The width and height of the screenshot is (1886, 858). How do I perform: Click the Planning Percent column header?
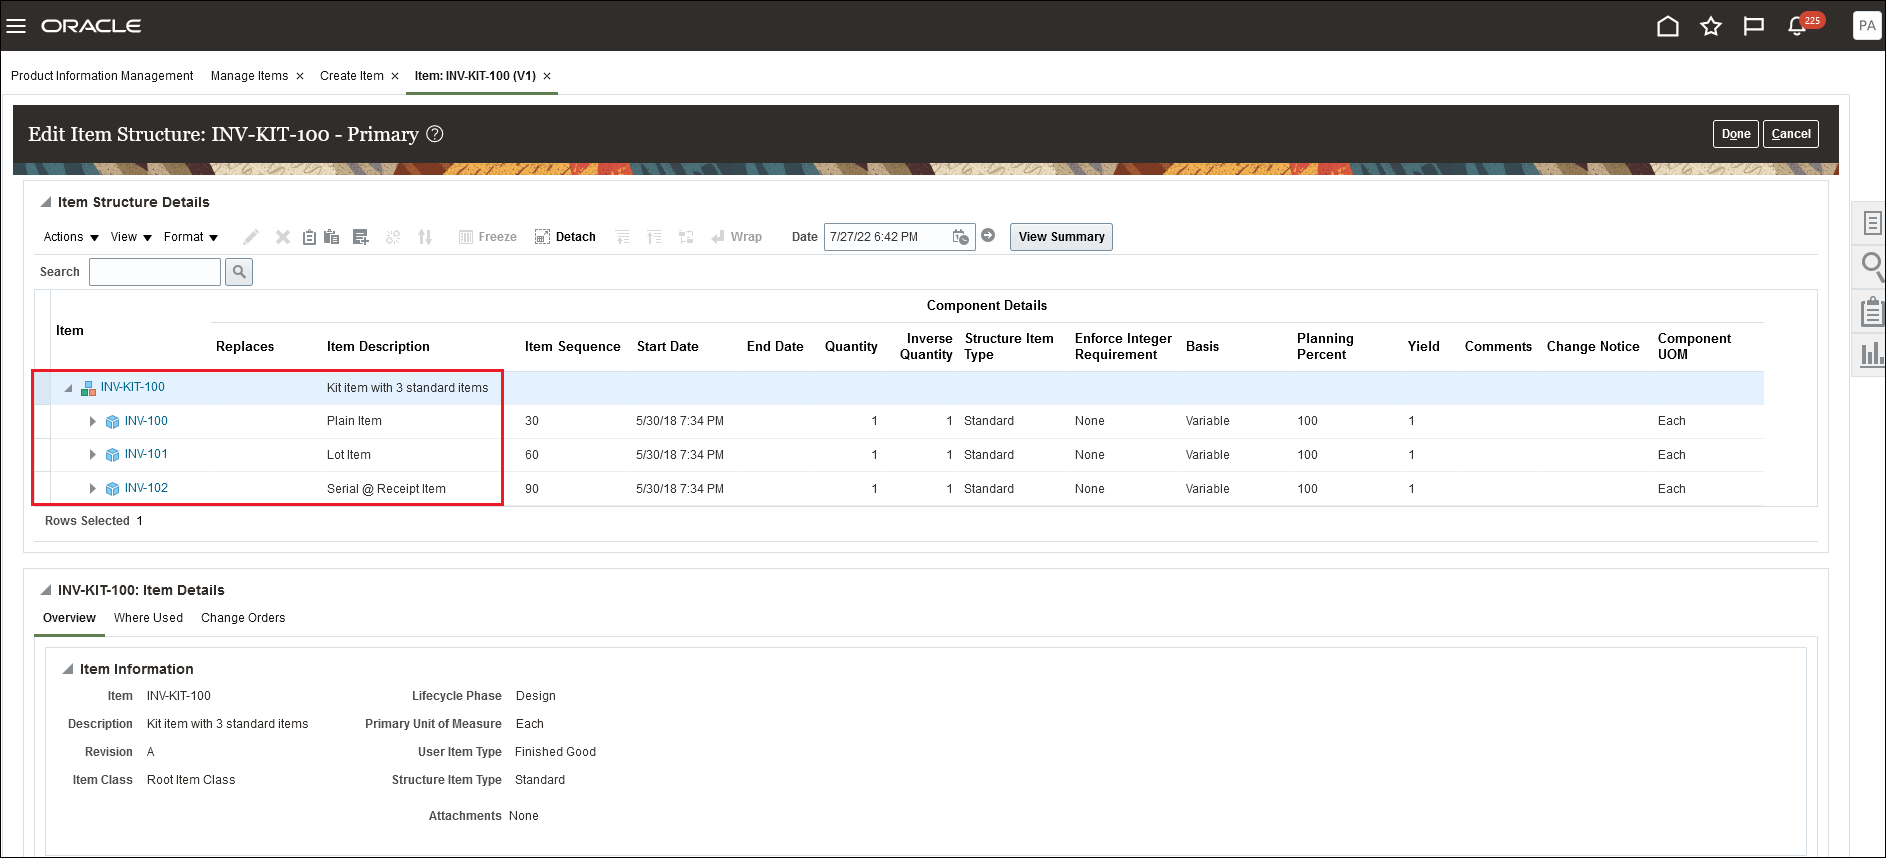[1325, 347]
